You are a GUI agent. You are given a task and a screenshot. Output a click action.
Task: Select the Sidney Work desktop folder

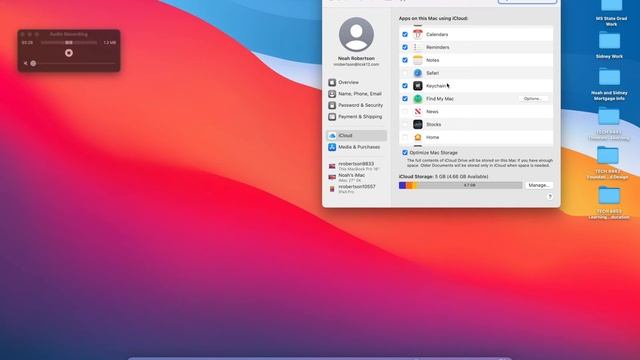pyautogui.click(x=609, y=45)
